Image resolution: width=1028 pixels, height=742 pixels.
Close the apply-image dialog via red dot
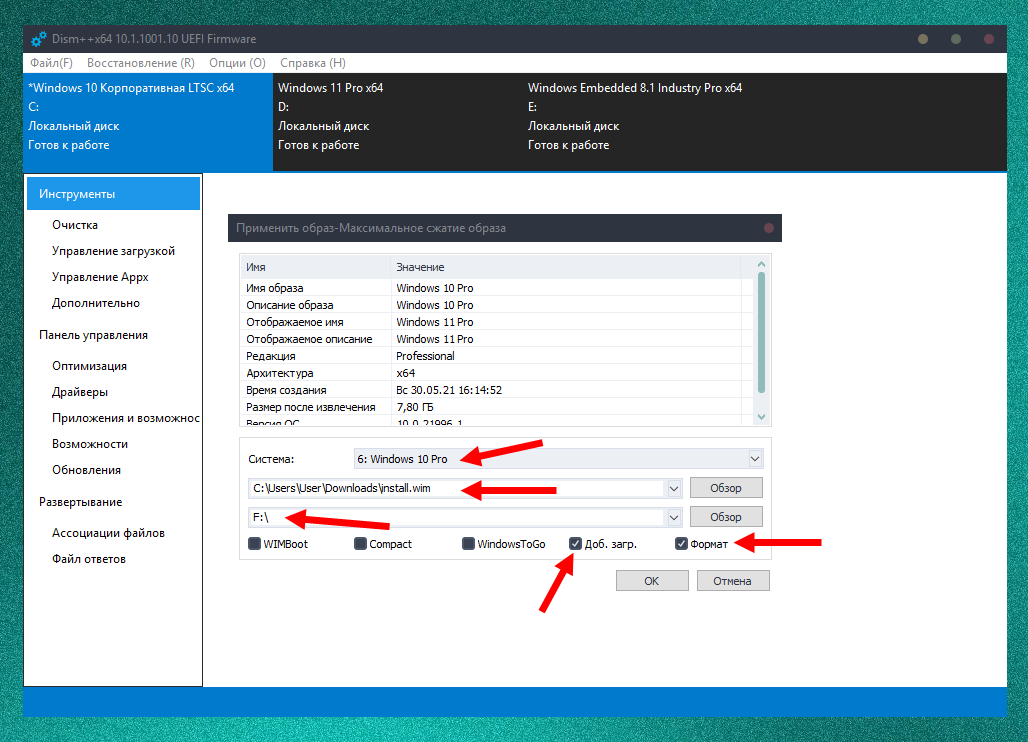point(769,228)
